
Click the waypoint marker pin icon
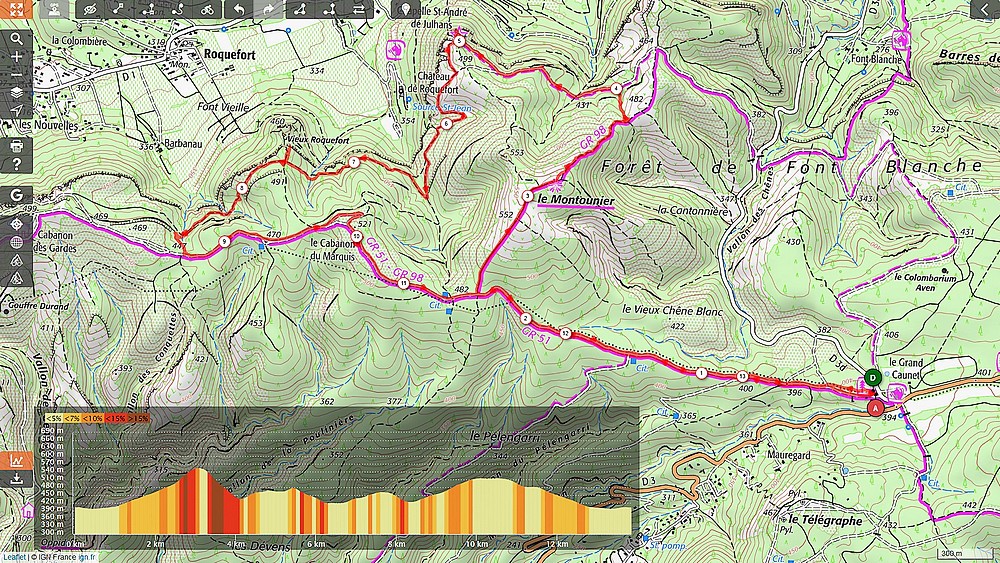pyautogui.click(x=404, y=9)
